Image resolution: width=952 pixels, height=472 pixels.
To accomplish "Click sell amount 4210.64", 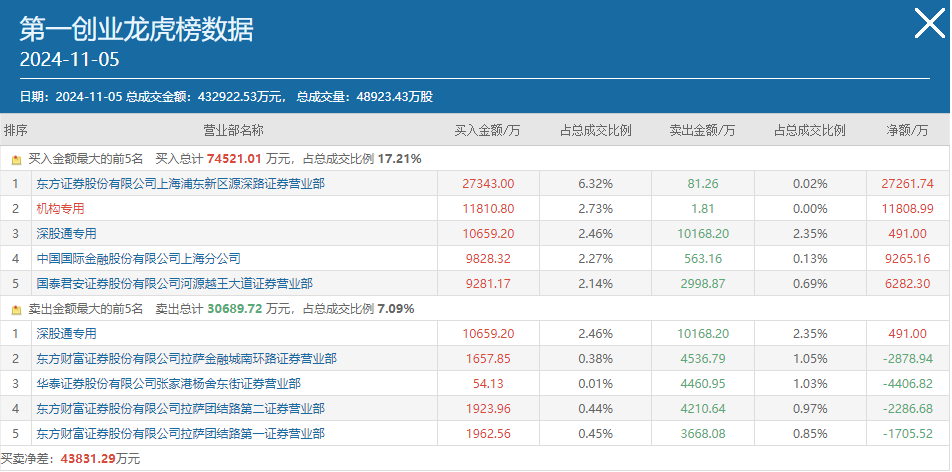I will pyautogui.click(x=703, y=409).
